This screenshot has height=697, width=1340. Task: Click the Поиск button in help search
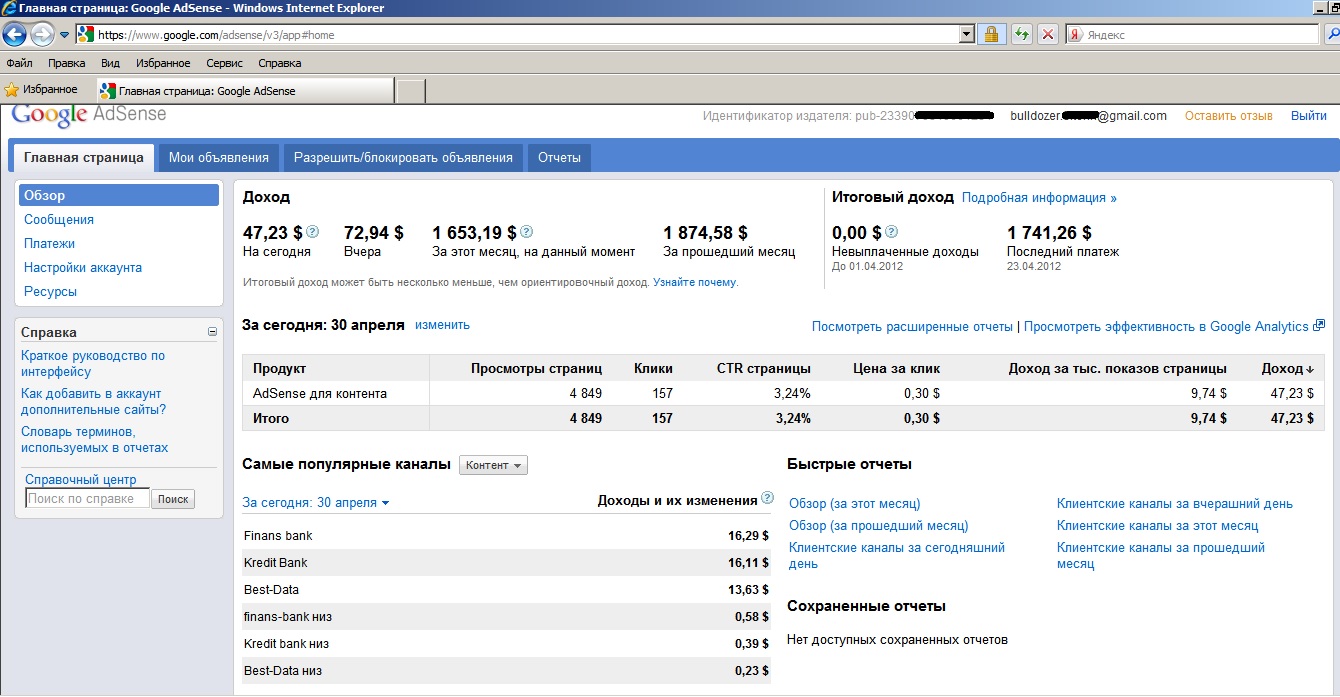click(x=173, y=499)
